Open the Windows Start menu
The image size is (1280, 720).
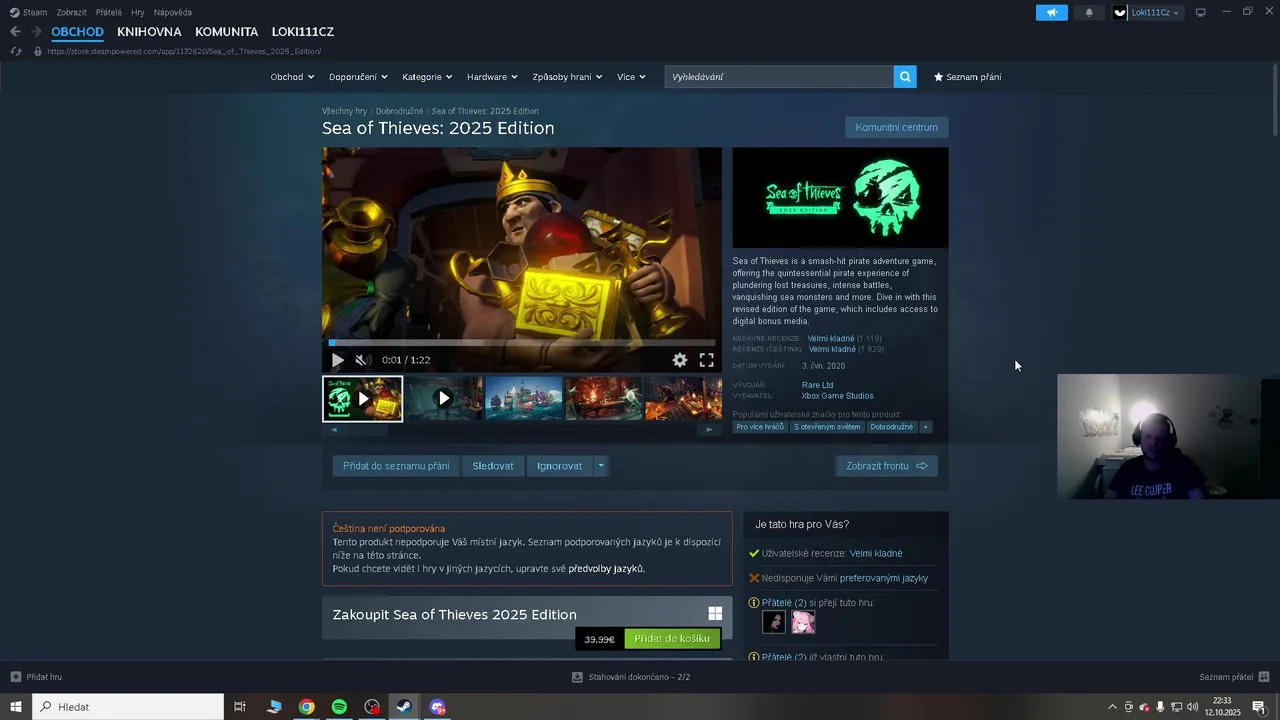[16, 707]
